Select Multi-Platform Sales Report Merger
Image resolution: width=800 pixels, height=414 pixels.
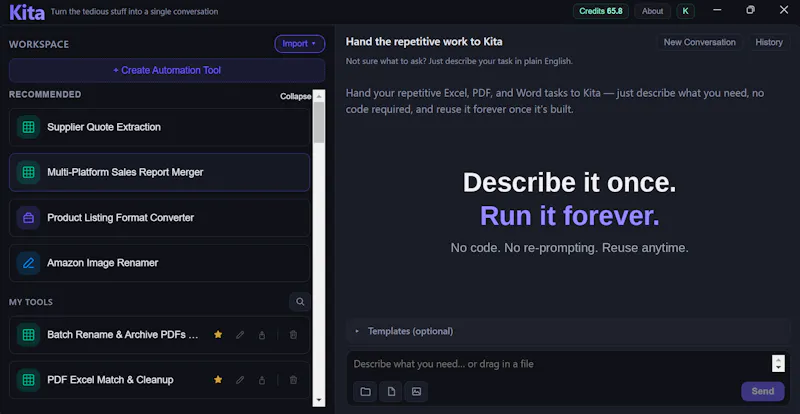159,173
